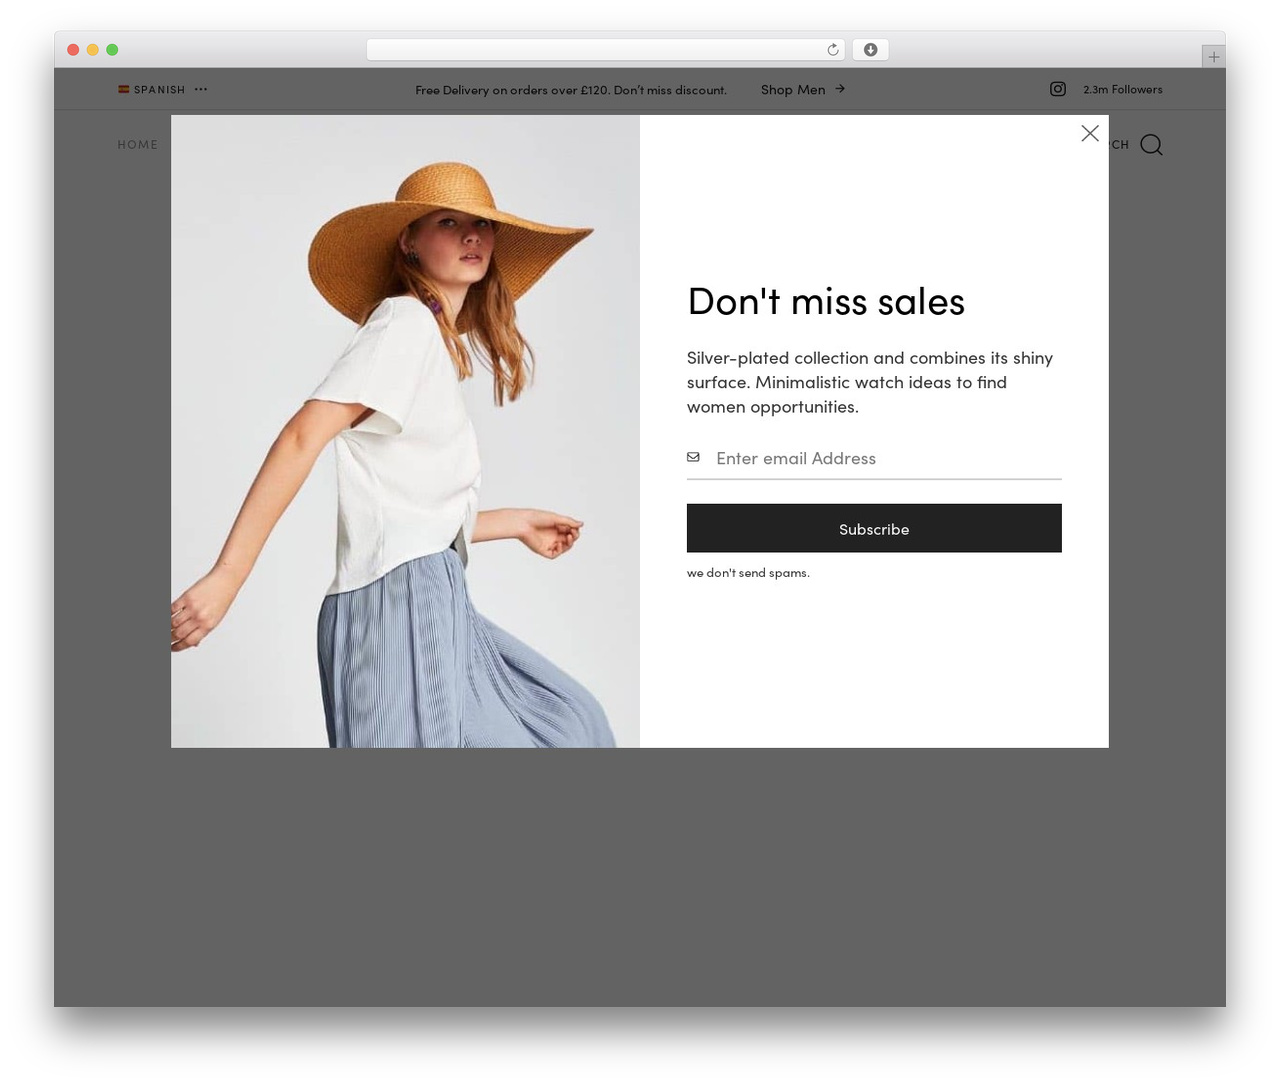Click the red close window button
1280x1084 pixels.
73,50
